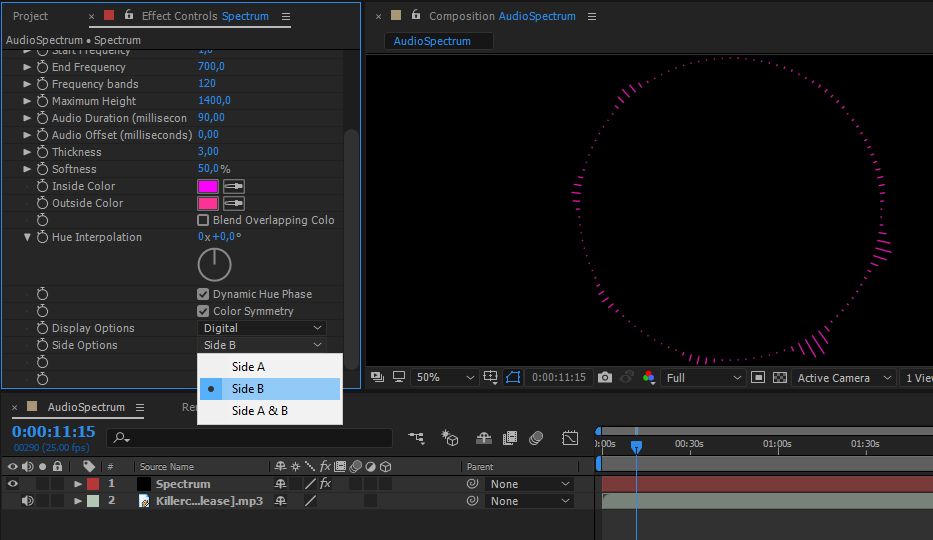The width and height of the screenshot is (933, 540).
Task: Click the timeline layer search field
Action: 250,438
